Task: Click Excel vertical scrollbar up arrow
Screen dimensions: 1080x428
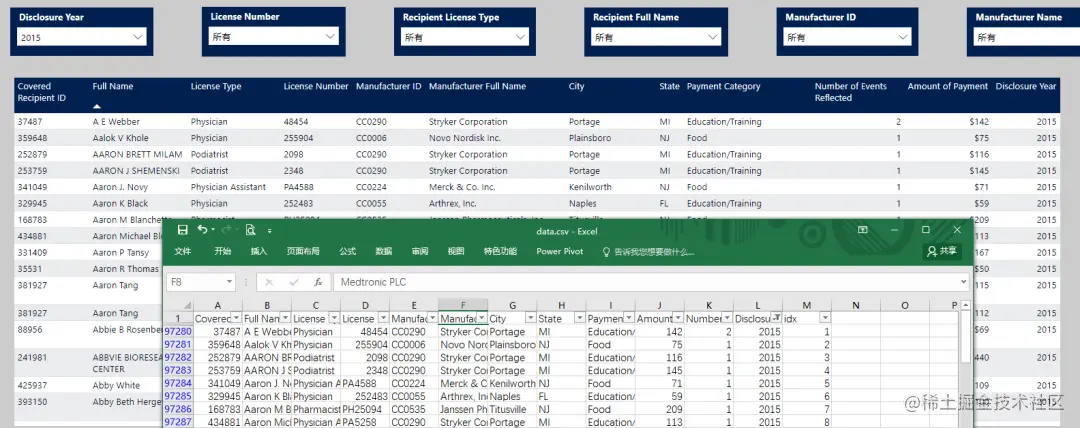Action: (x=965, y=305)
